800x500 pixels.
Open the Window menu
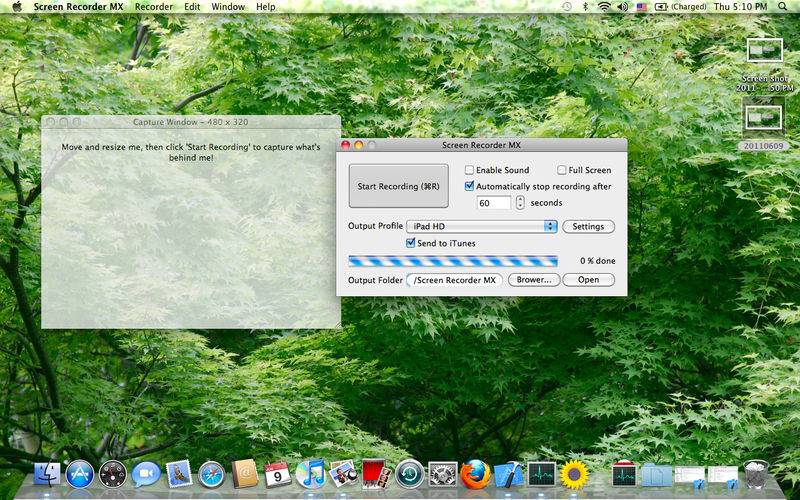228,7
